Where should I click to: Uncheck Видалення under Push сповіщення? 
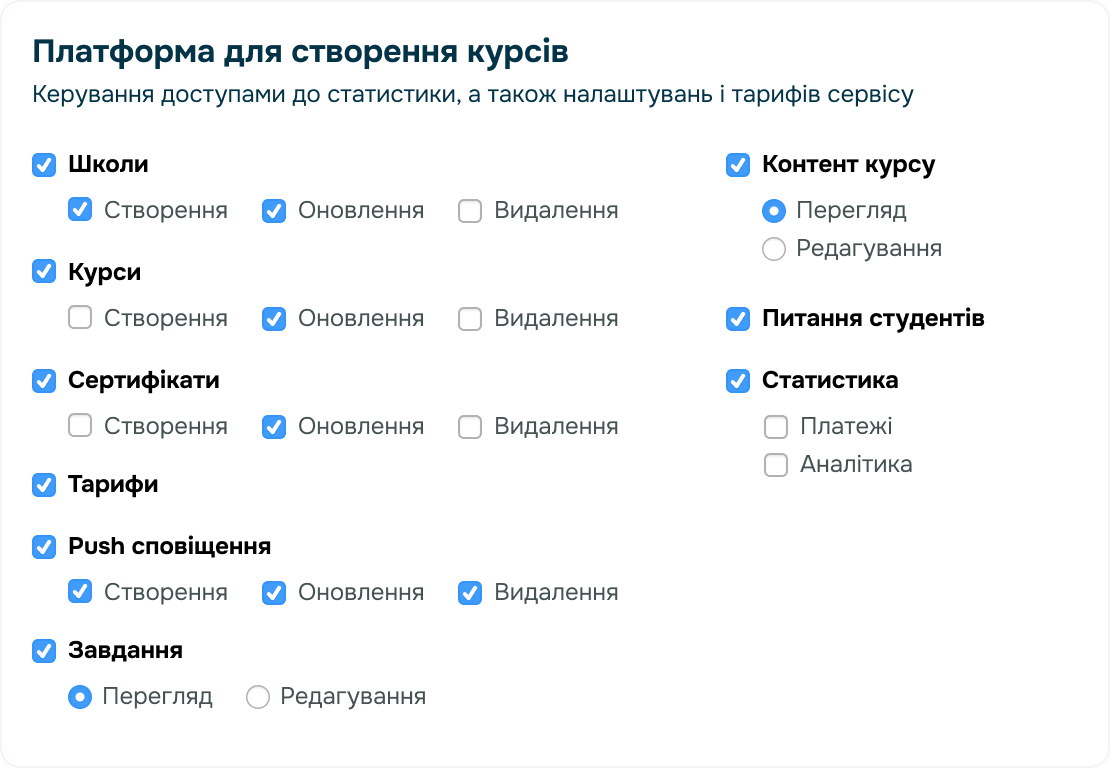pyautogui.click(x=469, y=592)
